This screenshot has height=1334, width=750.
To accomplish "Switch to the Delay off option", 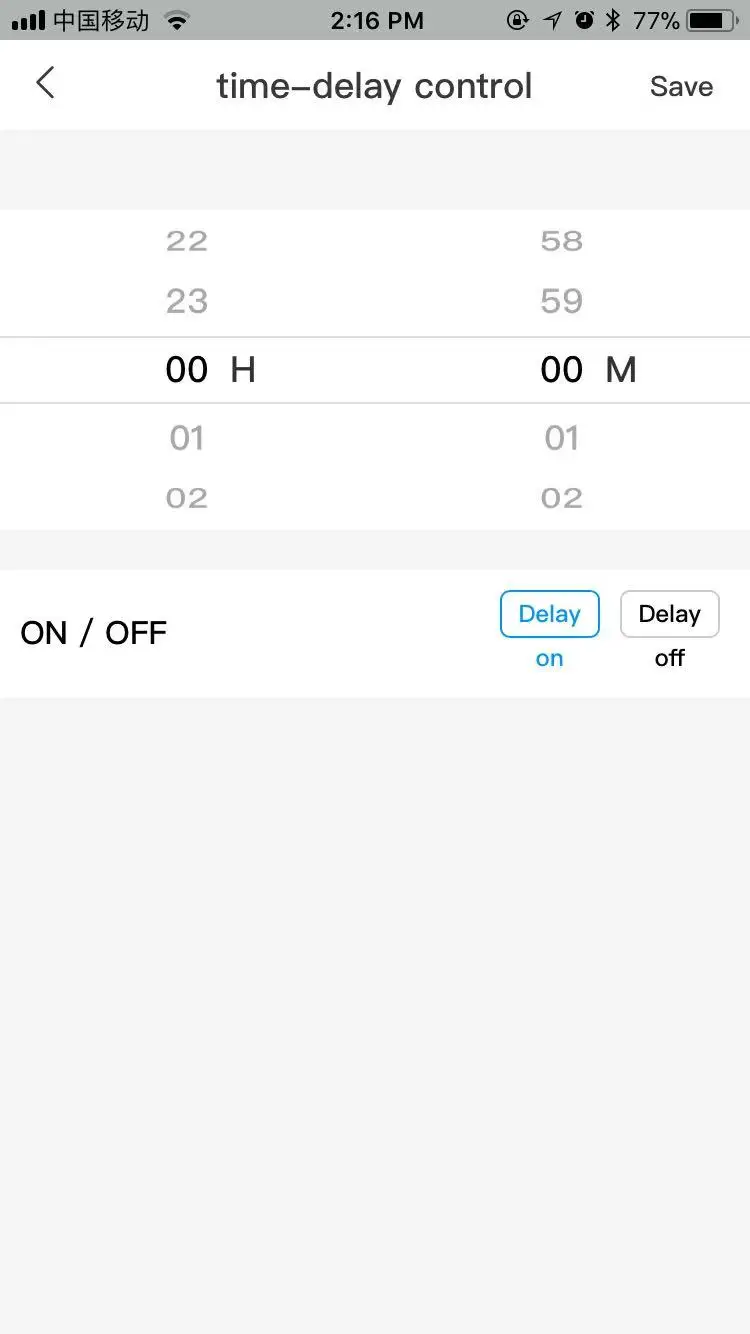I will pyautogui.click(x=669, y=614).
